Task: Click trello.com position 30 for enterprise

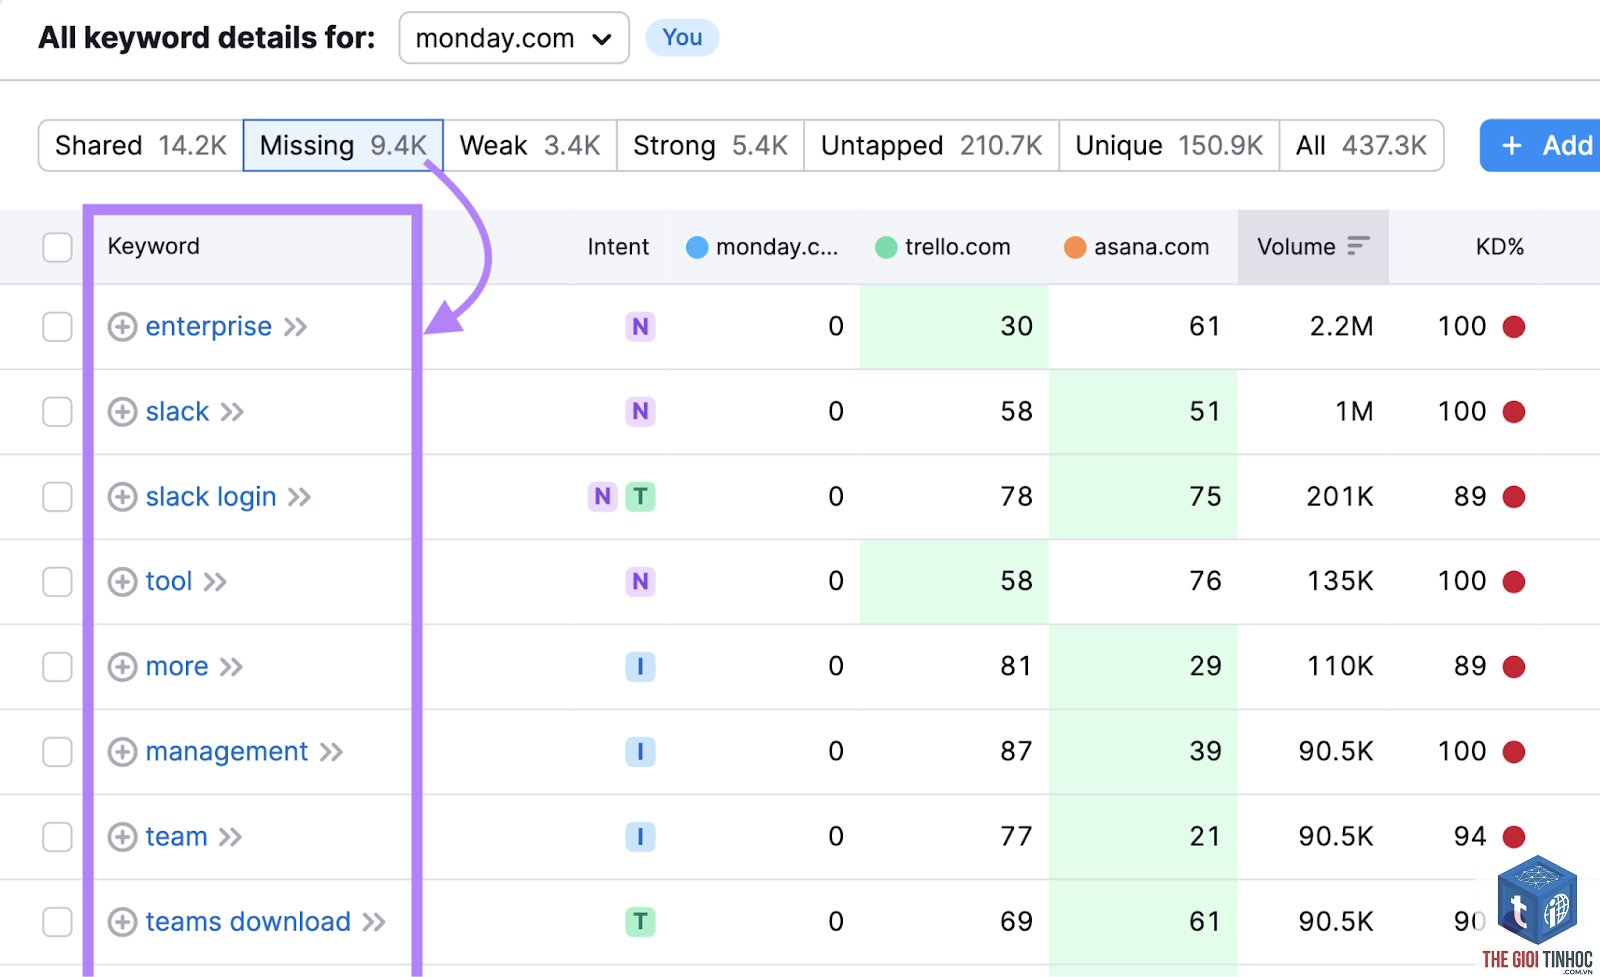Action: [1016, 327]
